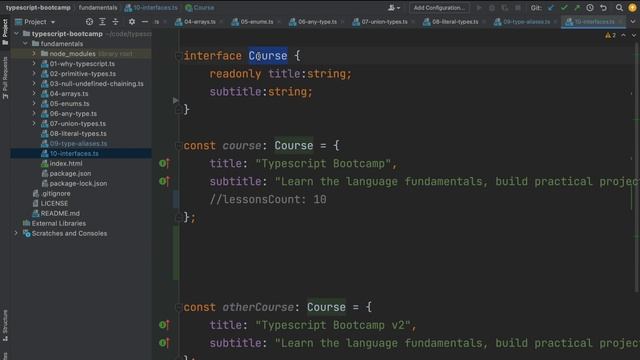Screen dimensions: 640x360
Task: Click Add Configuration... button
Action: pos(439,8)
